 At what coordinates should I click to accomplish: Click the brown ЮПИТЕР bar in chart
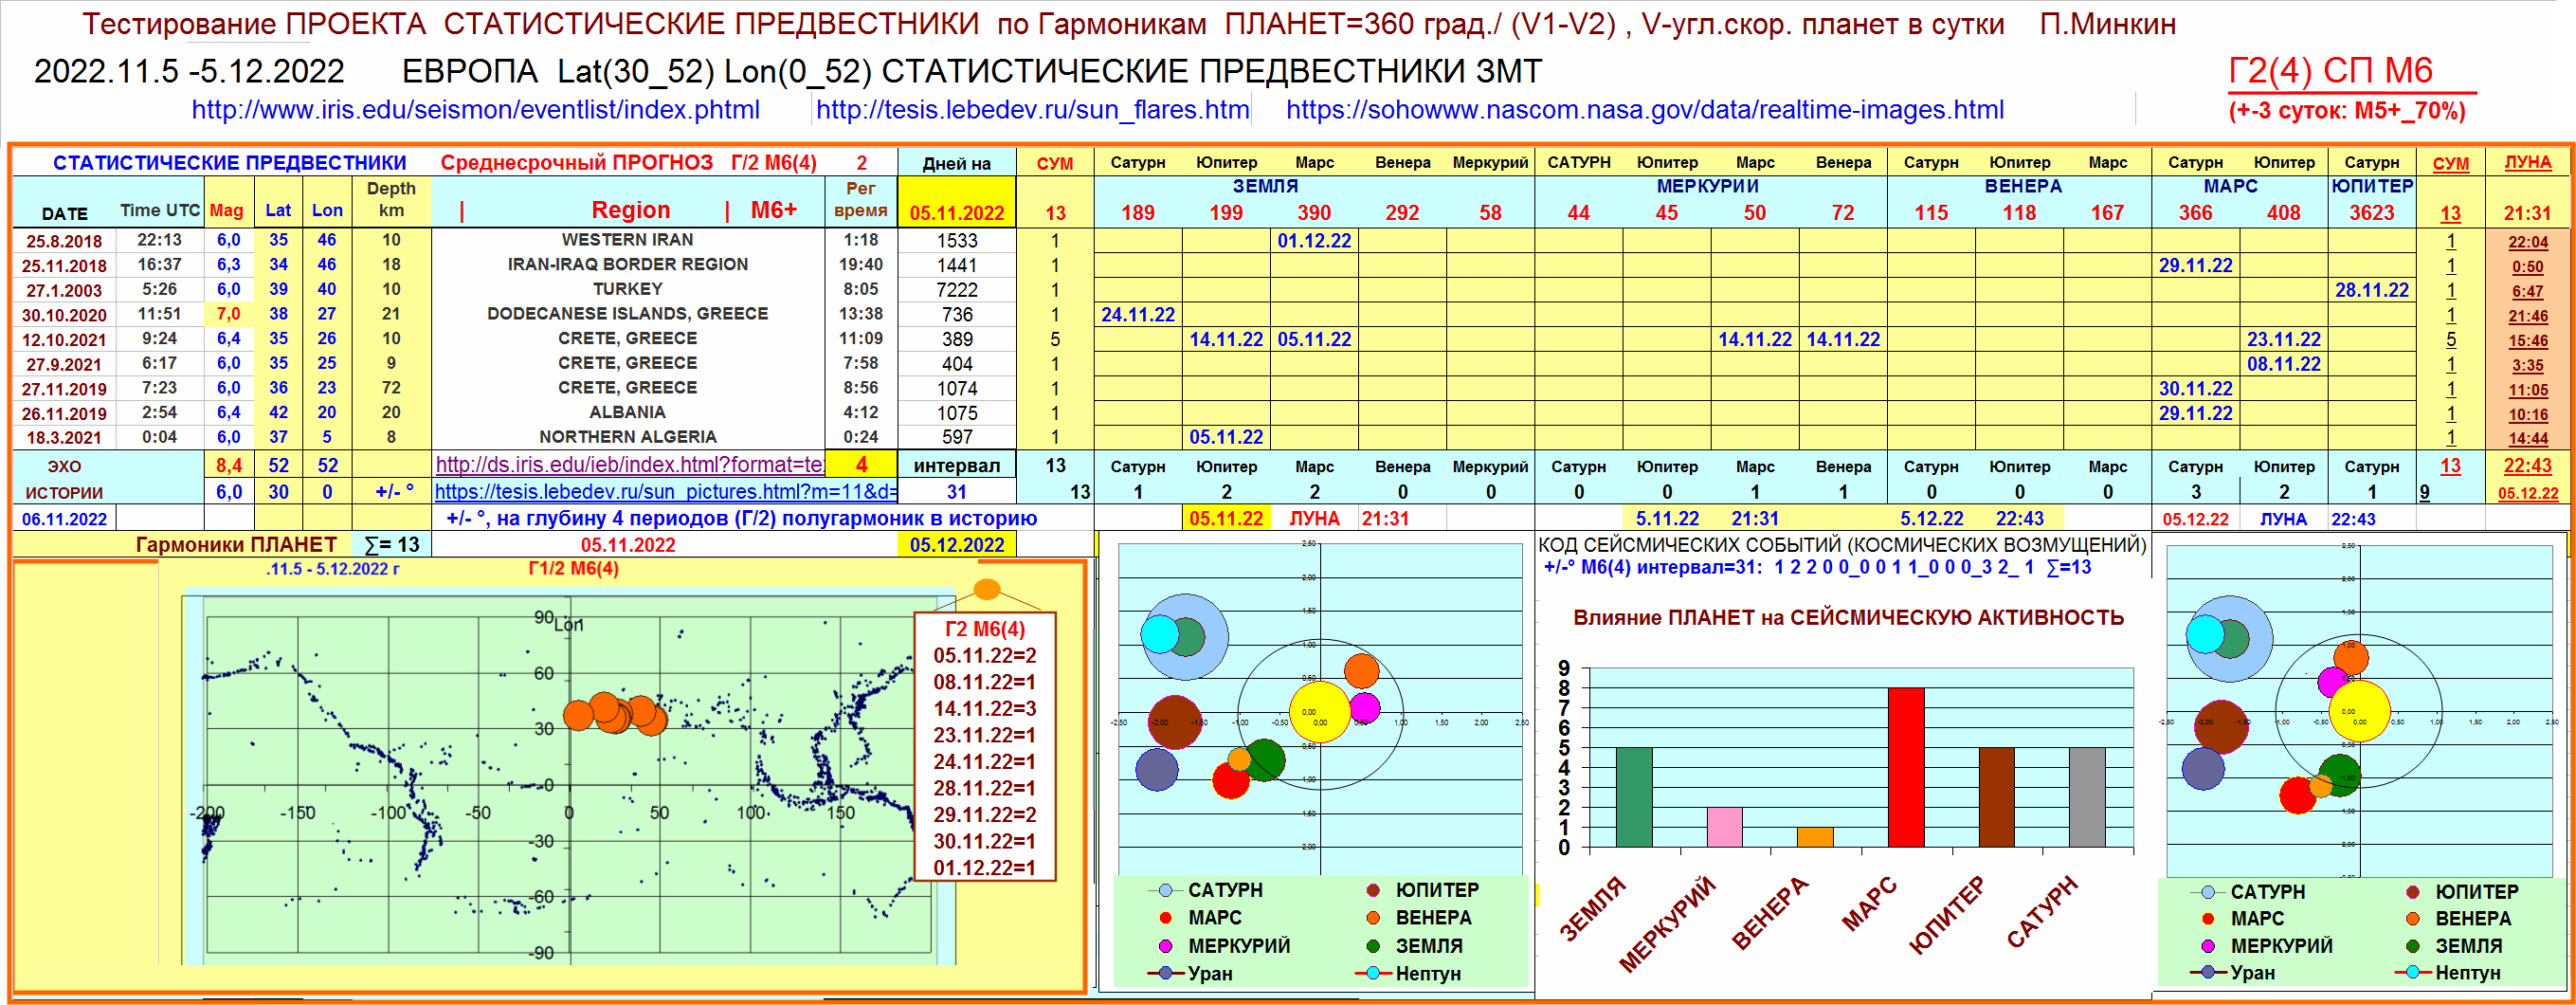click(1996, 797)
